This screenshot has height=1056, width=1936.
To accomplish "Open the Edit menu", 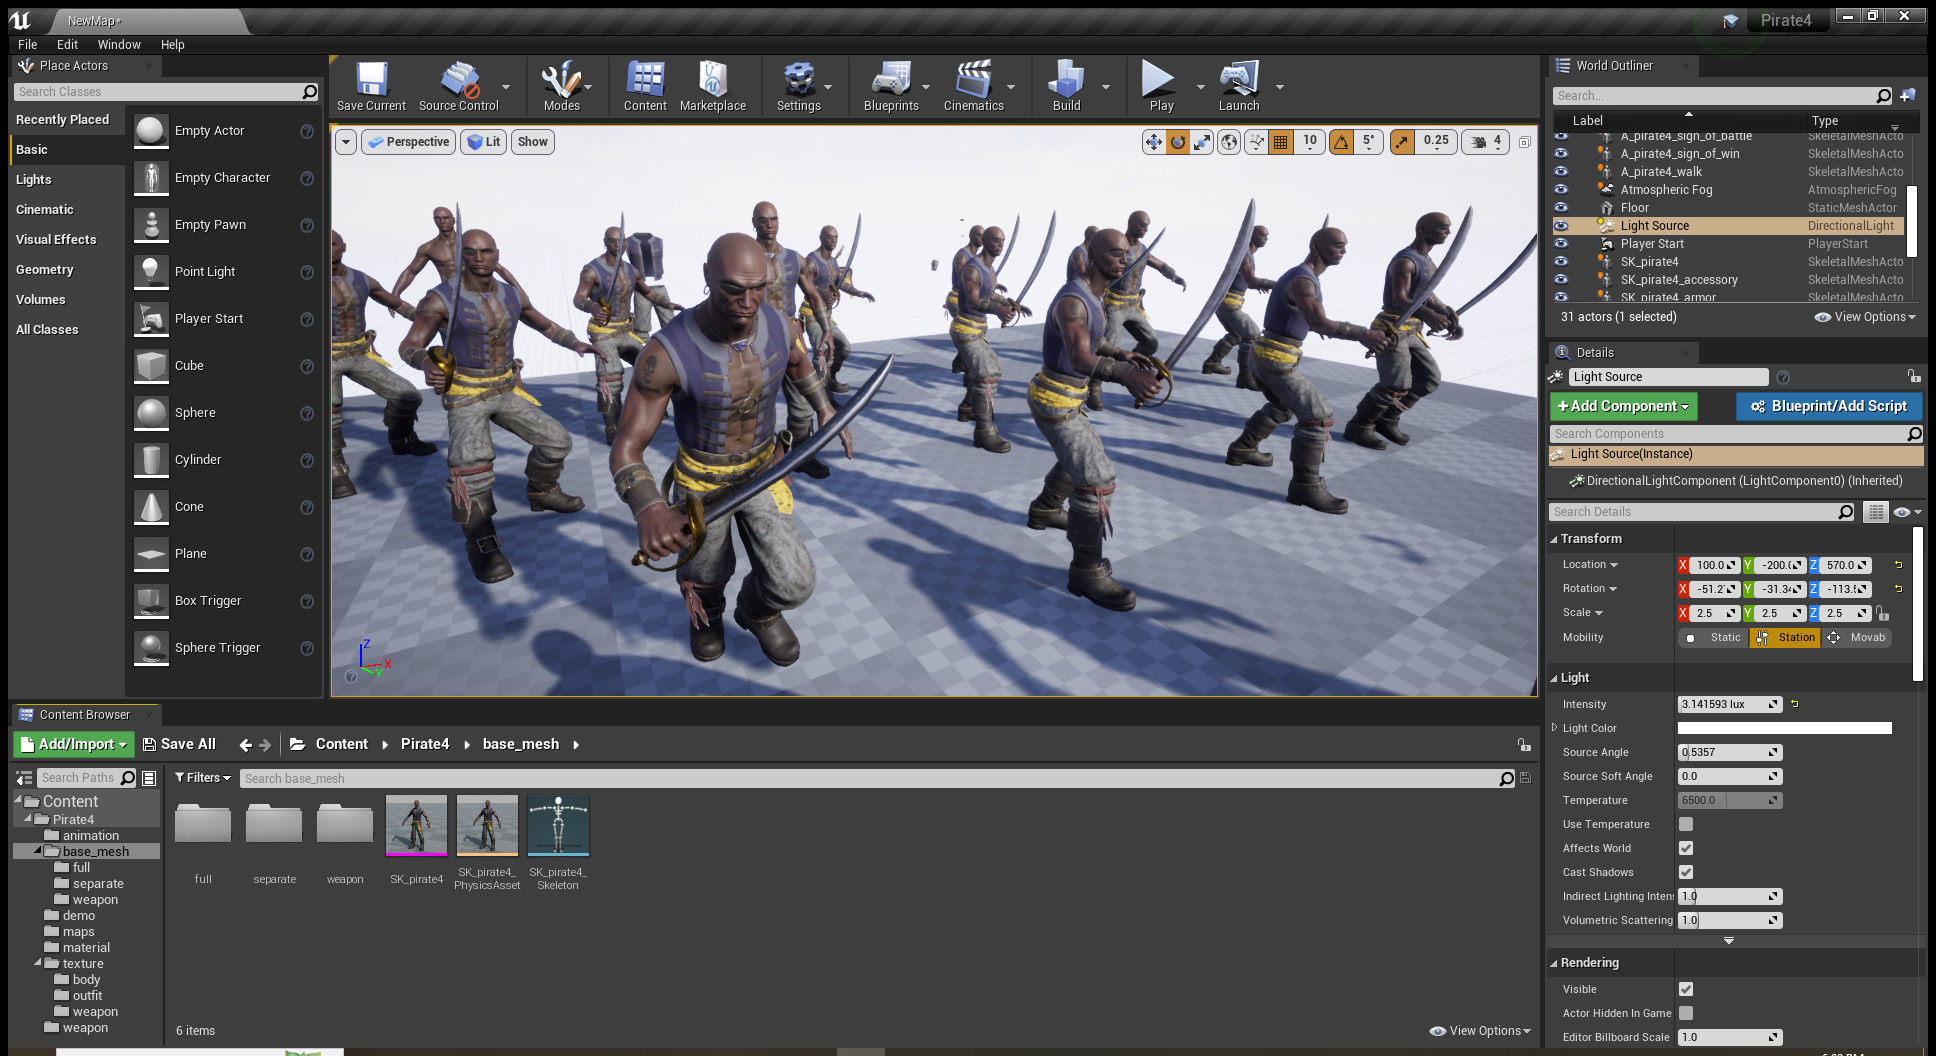I will [x=67, y=45].
